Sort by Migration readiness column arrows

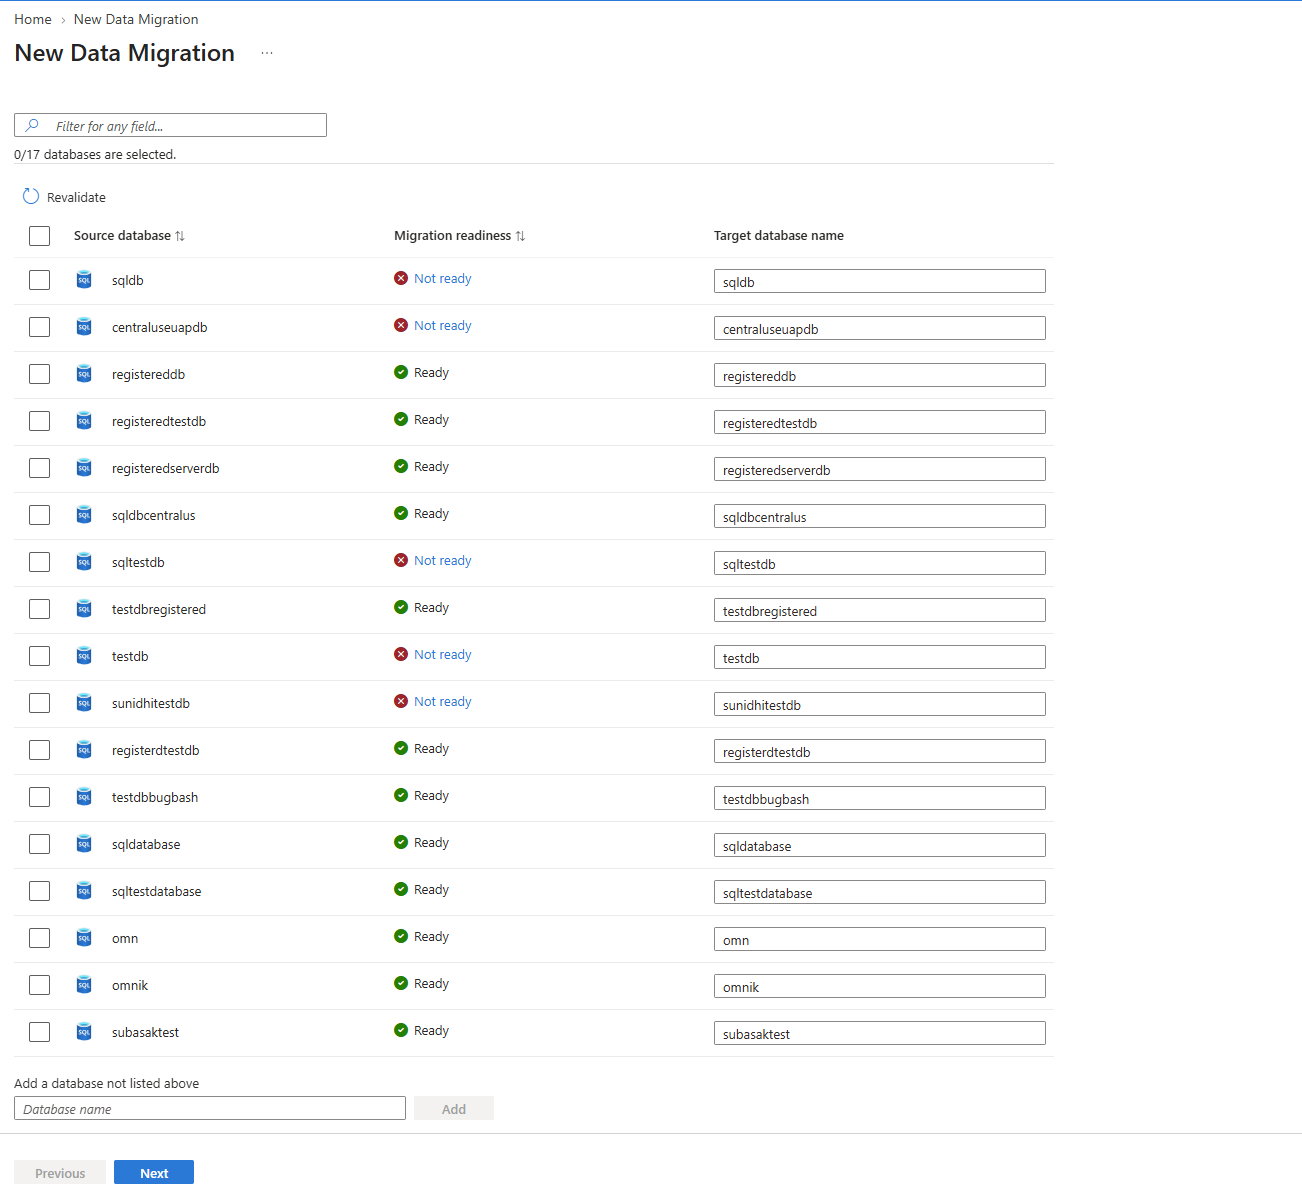[520, 236]
